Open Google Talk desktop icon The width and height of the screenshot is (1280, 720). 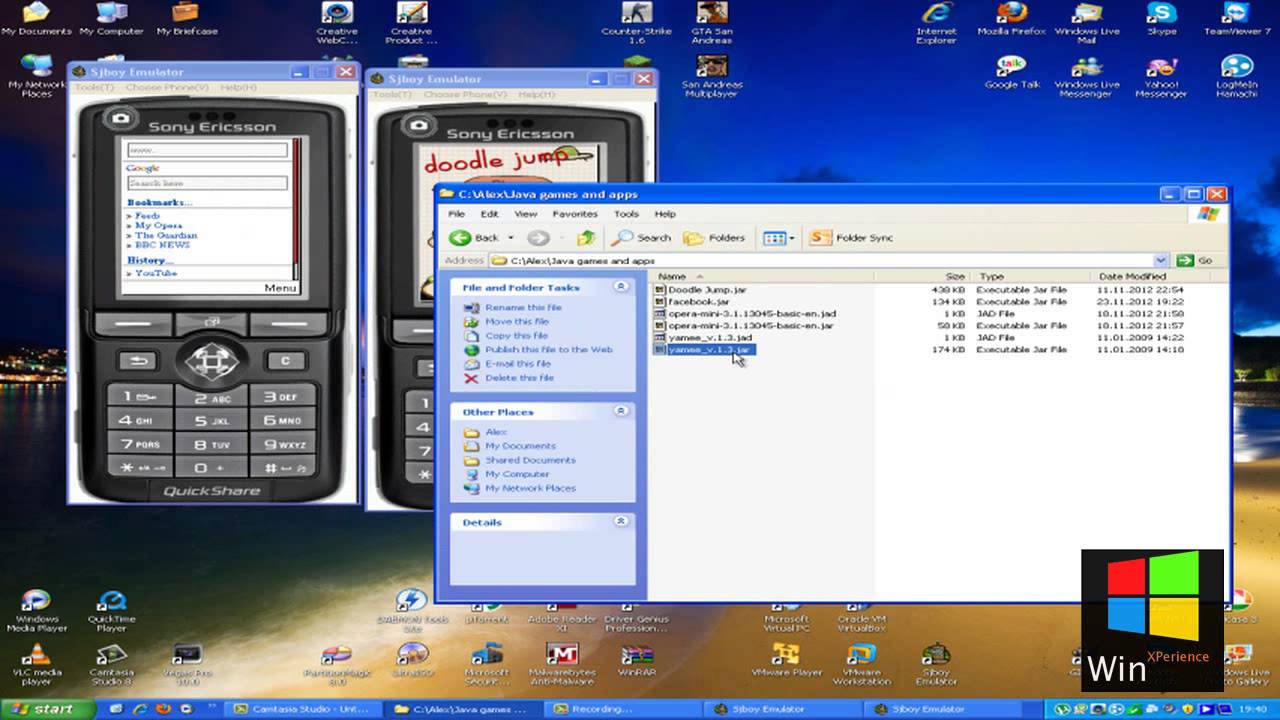click(x=1012, y=73)
